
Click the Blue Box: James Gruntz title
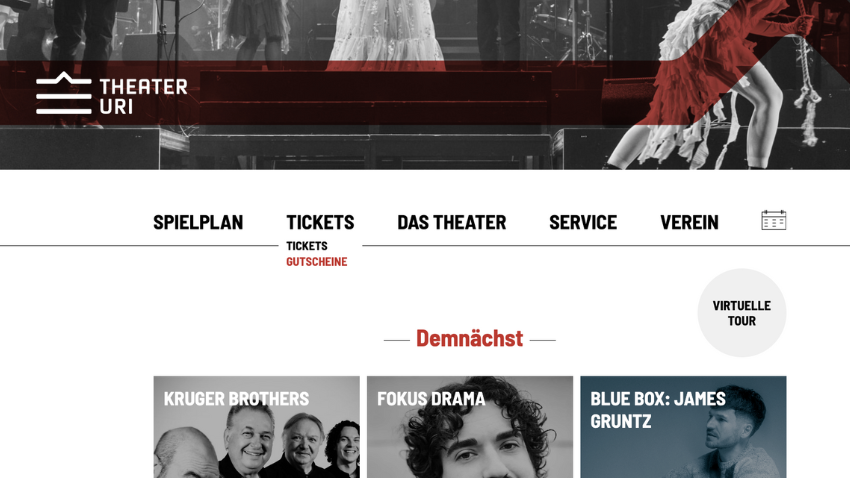tap(658, 410)
